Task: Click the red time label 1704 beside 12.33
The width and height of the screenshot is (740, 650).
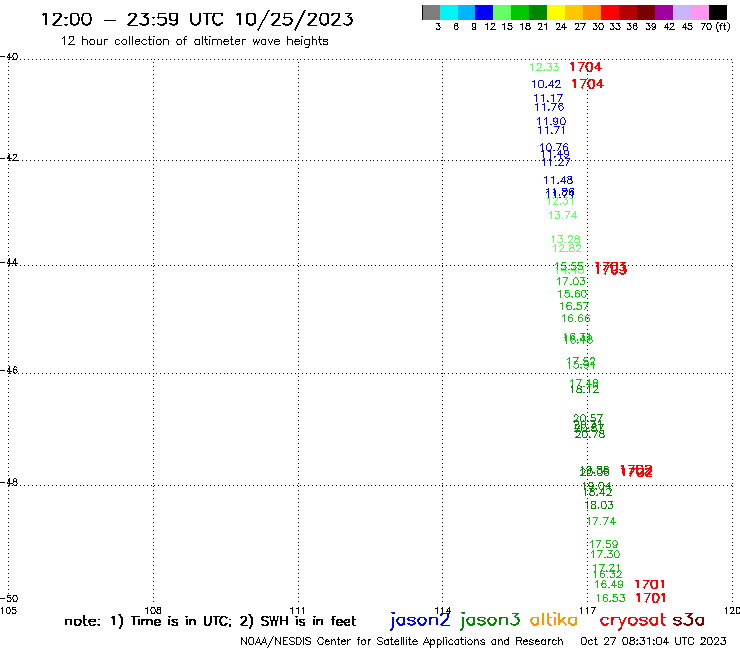Action: click(x=585, y=67)
